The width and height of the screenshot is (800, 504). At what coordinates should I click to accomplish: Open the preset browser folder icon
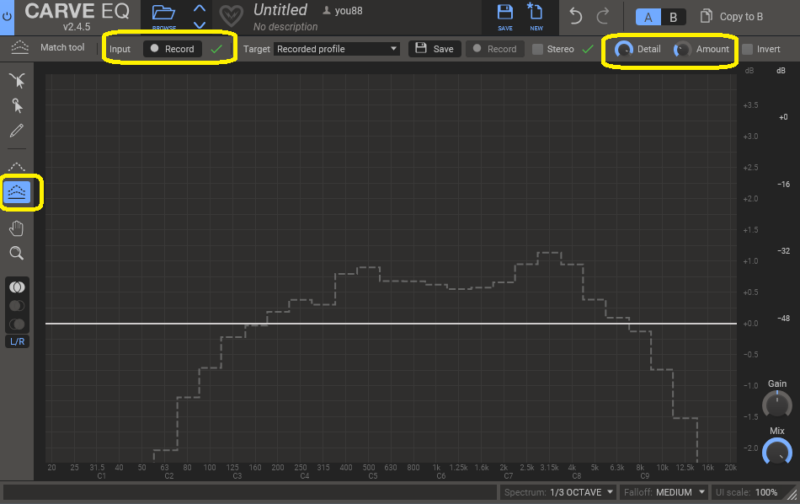164,15
